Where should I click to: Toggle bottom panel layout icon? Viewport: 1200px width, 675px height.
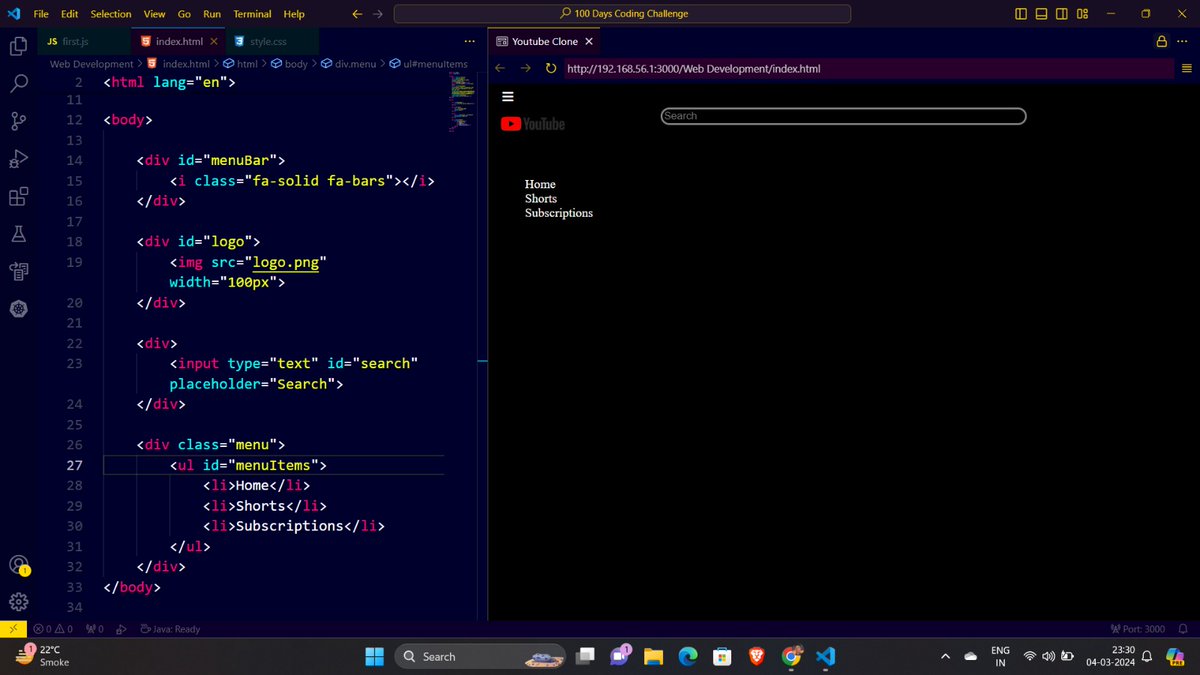[1041, 14]
